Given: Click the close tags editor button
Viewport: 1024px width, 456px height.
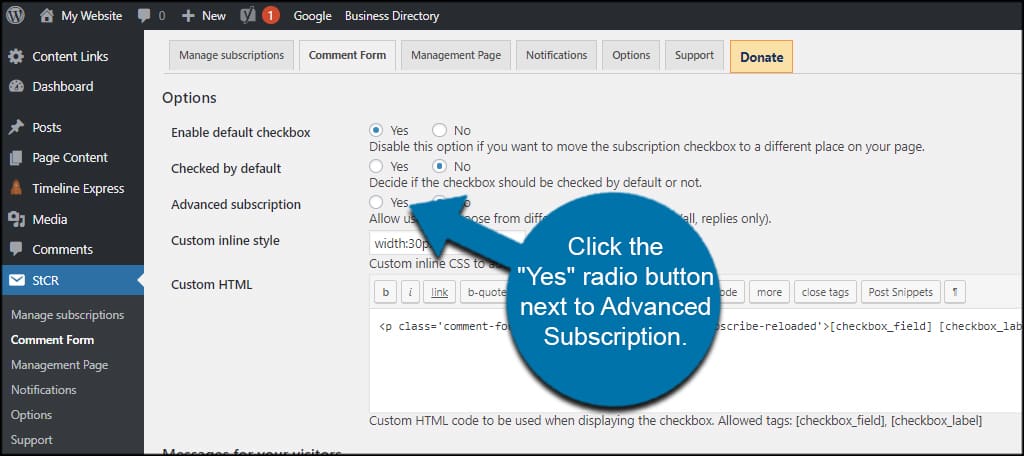Looking at the screenshot, I should click(825, 292).
